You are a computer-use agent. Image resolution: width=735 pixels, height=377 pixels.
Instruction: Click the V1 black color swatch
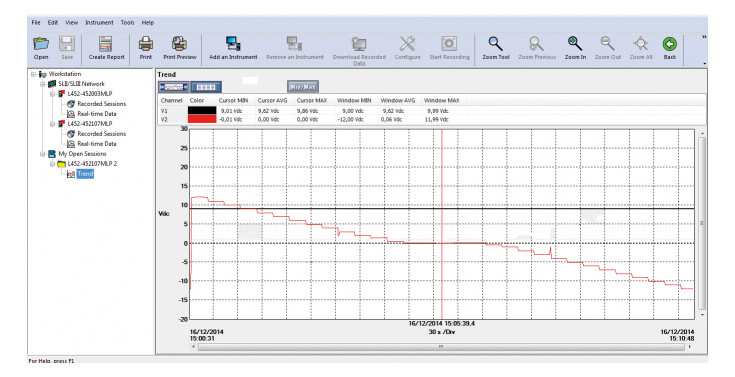pos(202,111)
